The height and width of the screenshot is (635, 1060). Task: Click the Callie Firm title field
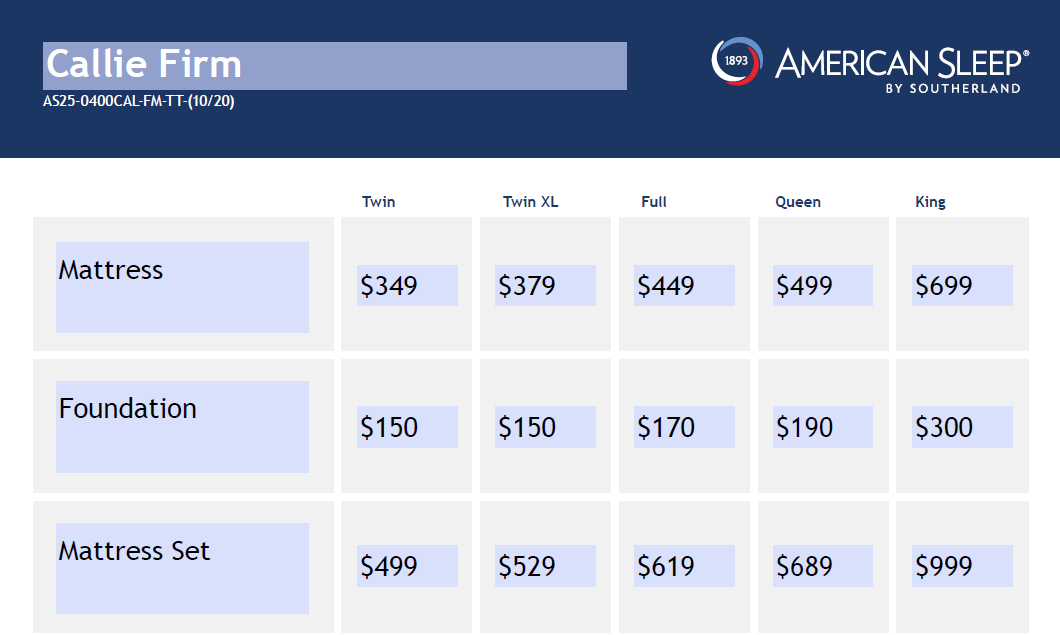pos(335,66)
